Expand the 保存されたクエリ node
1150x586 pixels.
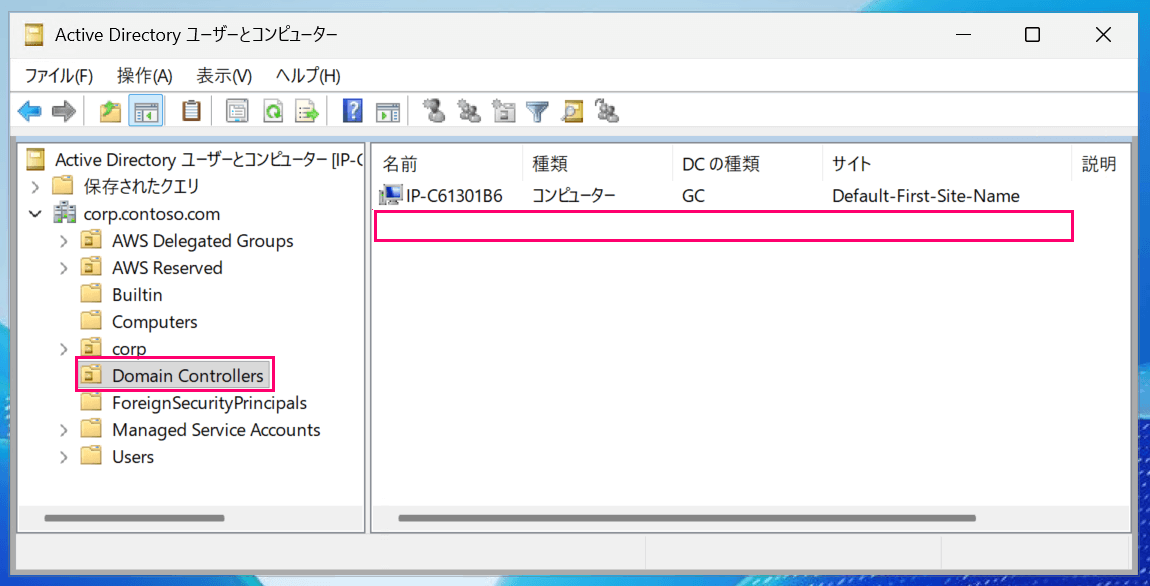click(x=35, y=186)
